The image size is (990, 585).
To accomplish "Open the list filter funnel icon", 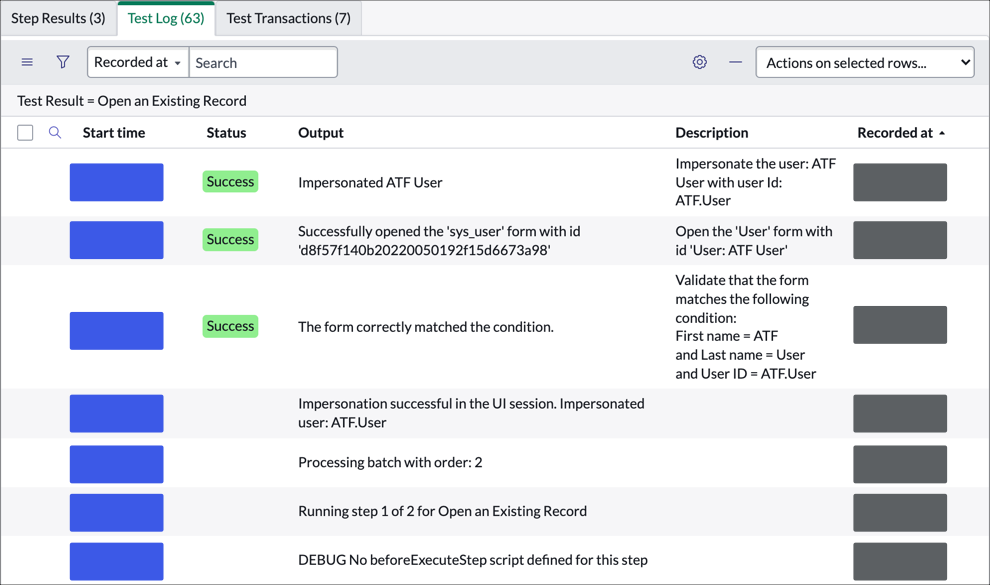I will (x=62, y=61).
